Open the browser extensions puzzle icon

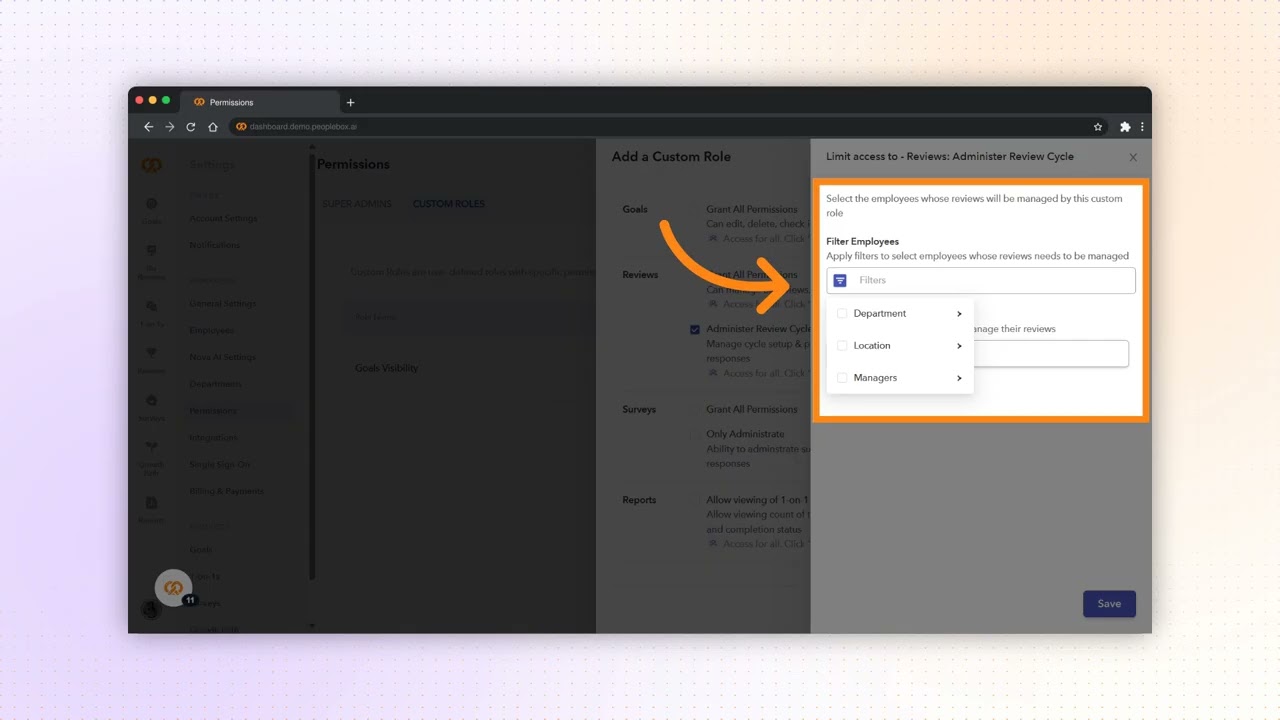(1125, 127)
